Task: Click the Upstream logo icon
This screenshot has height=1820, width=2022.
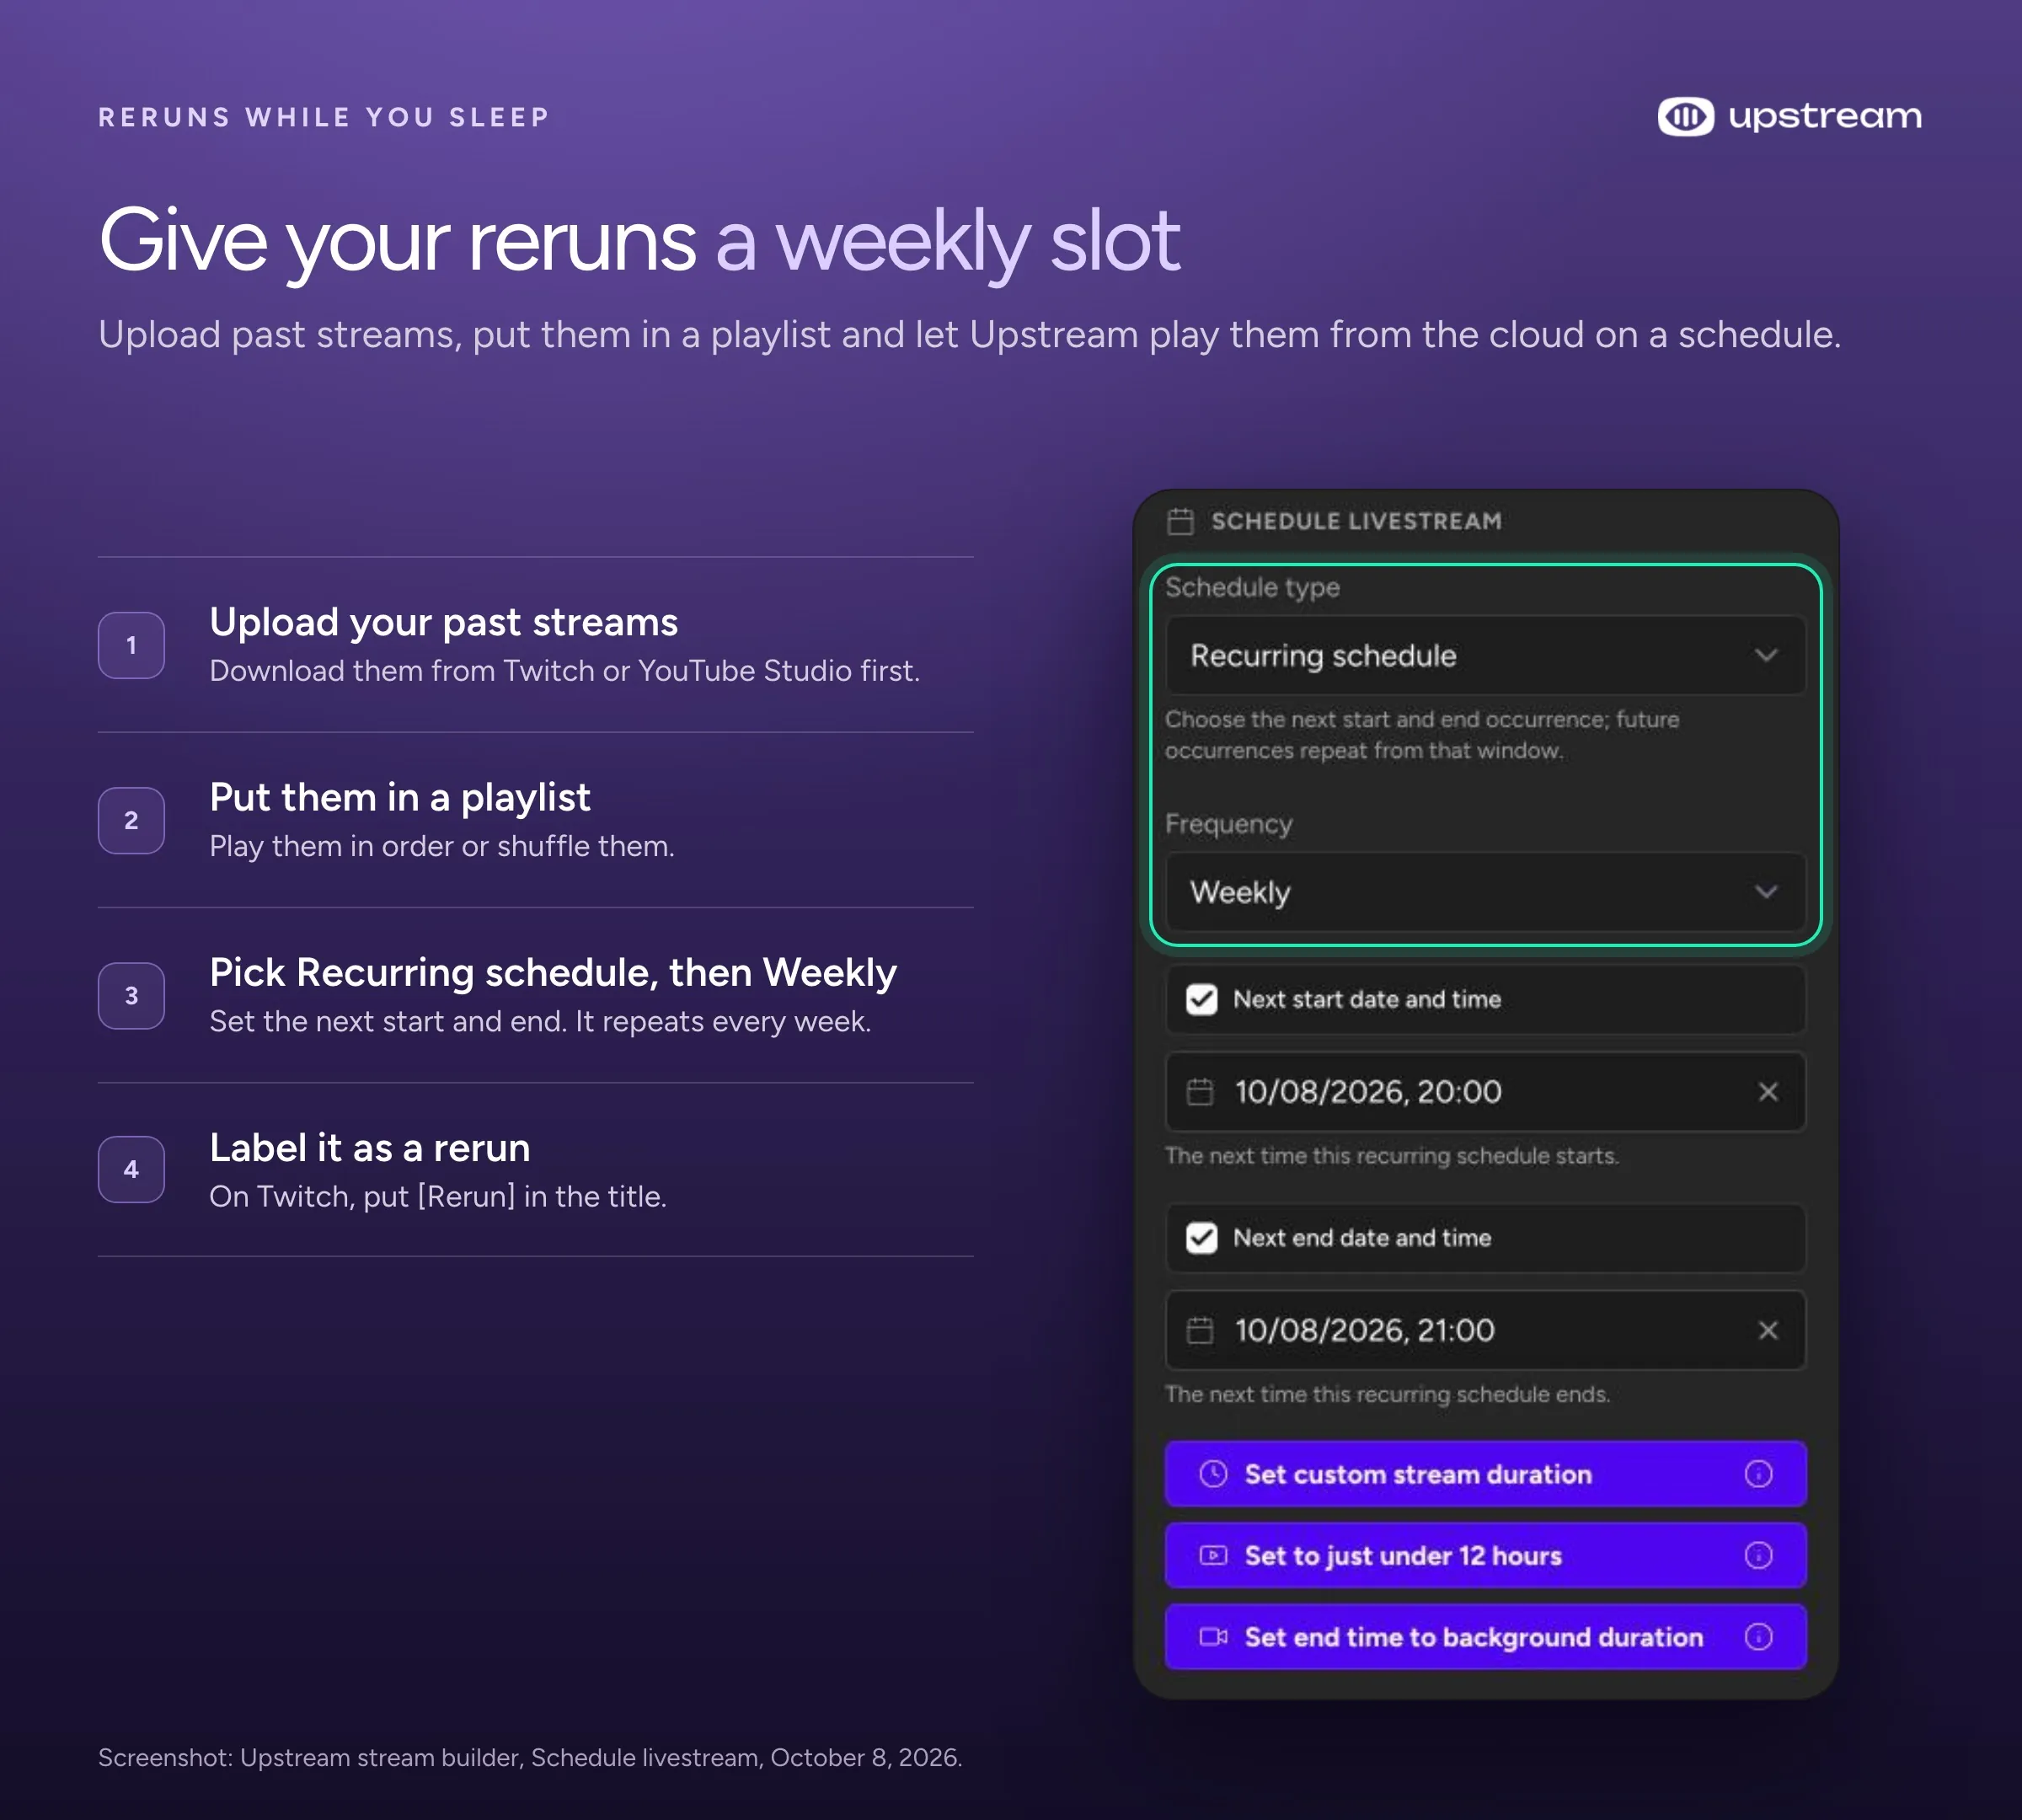Action: pos(1685,117)
